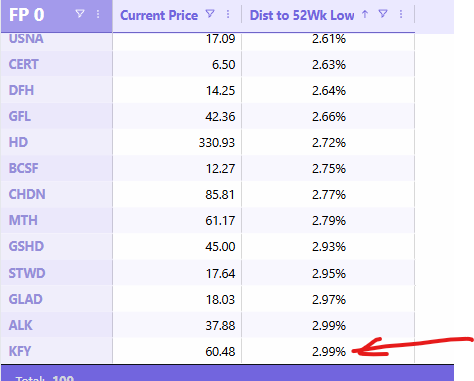474x381 pixels.
Task: Toggle sort arrow on Dist to 52Wk Low
Action: (x=365, y=14)
